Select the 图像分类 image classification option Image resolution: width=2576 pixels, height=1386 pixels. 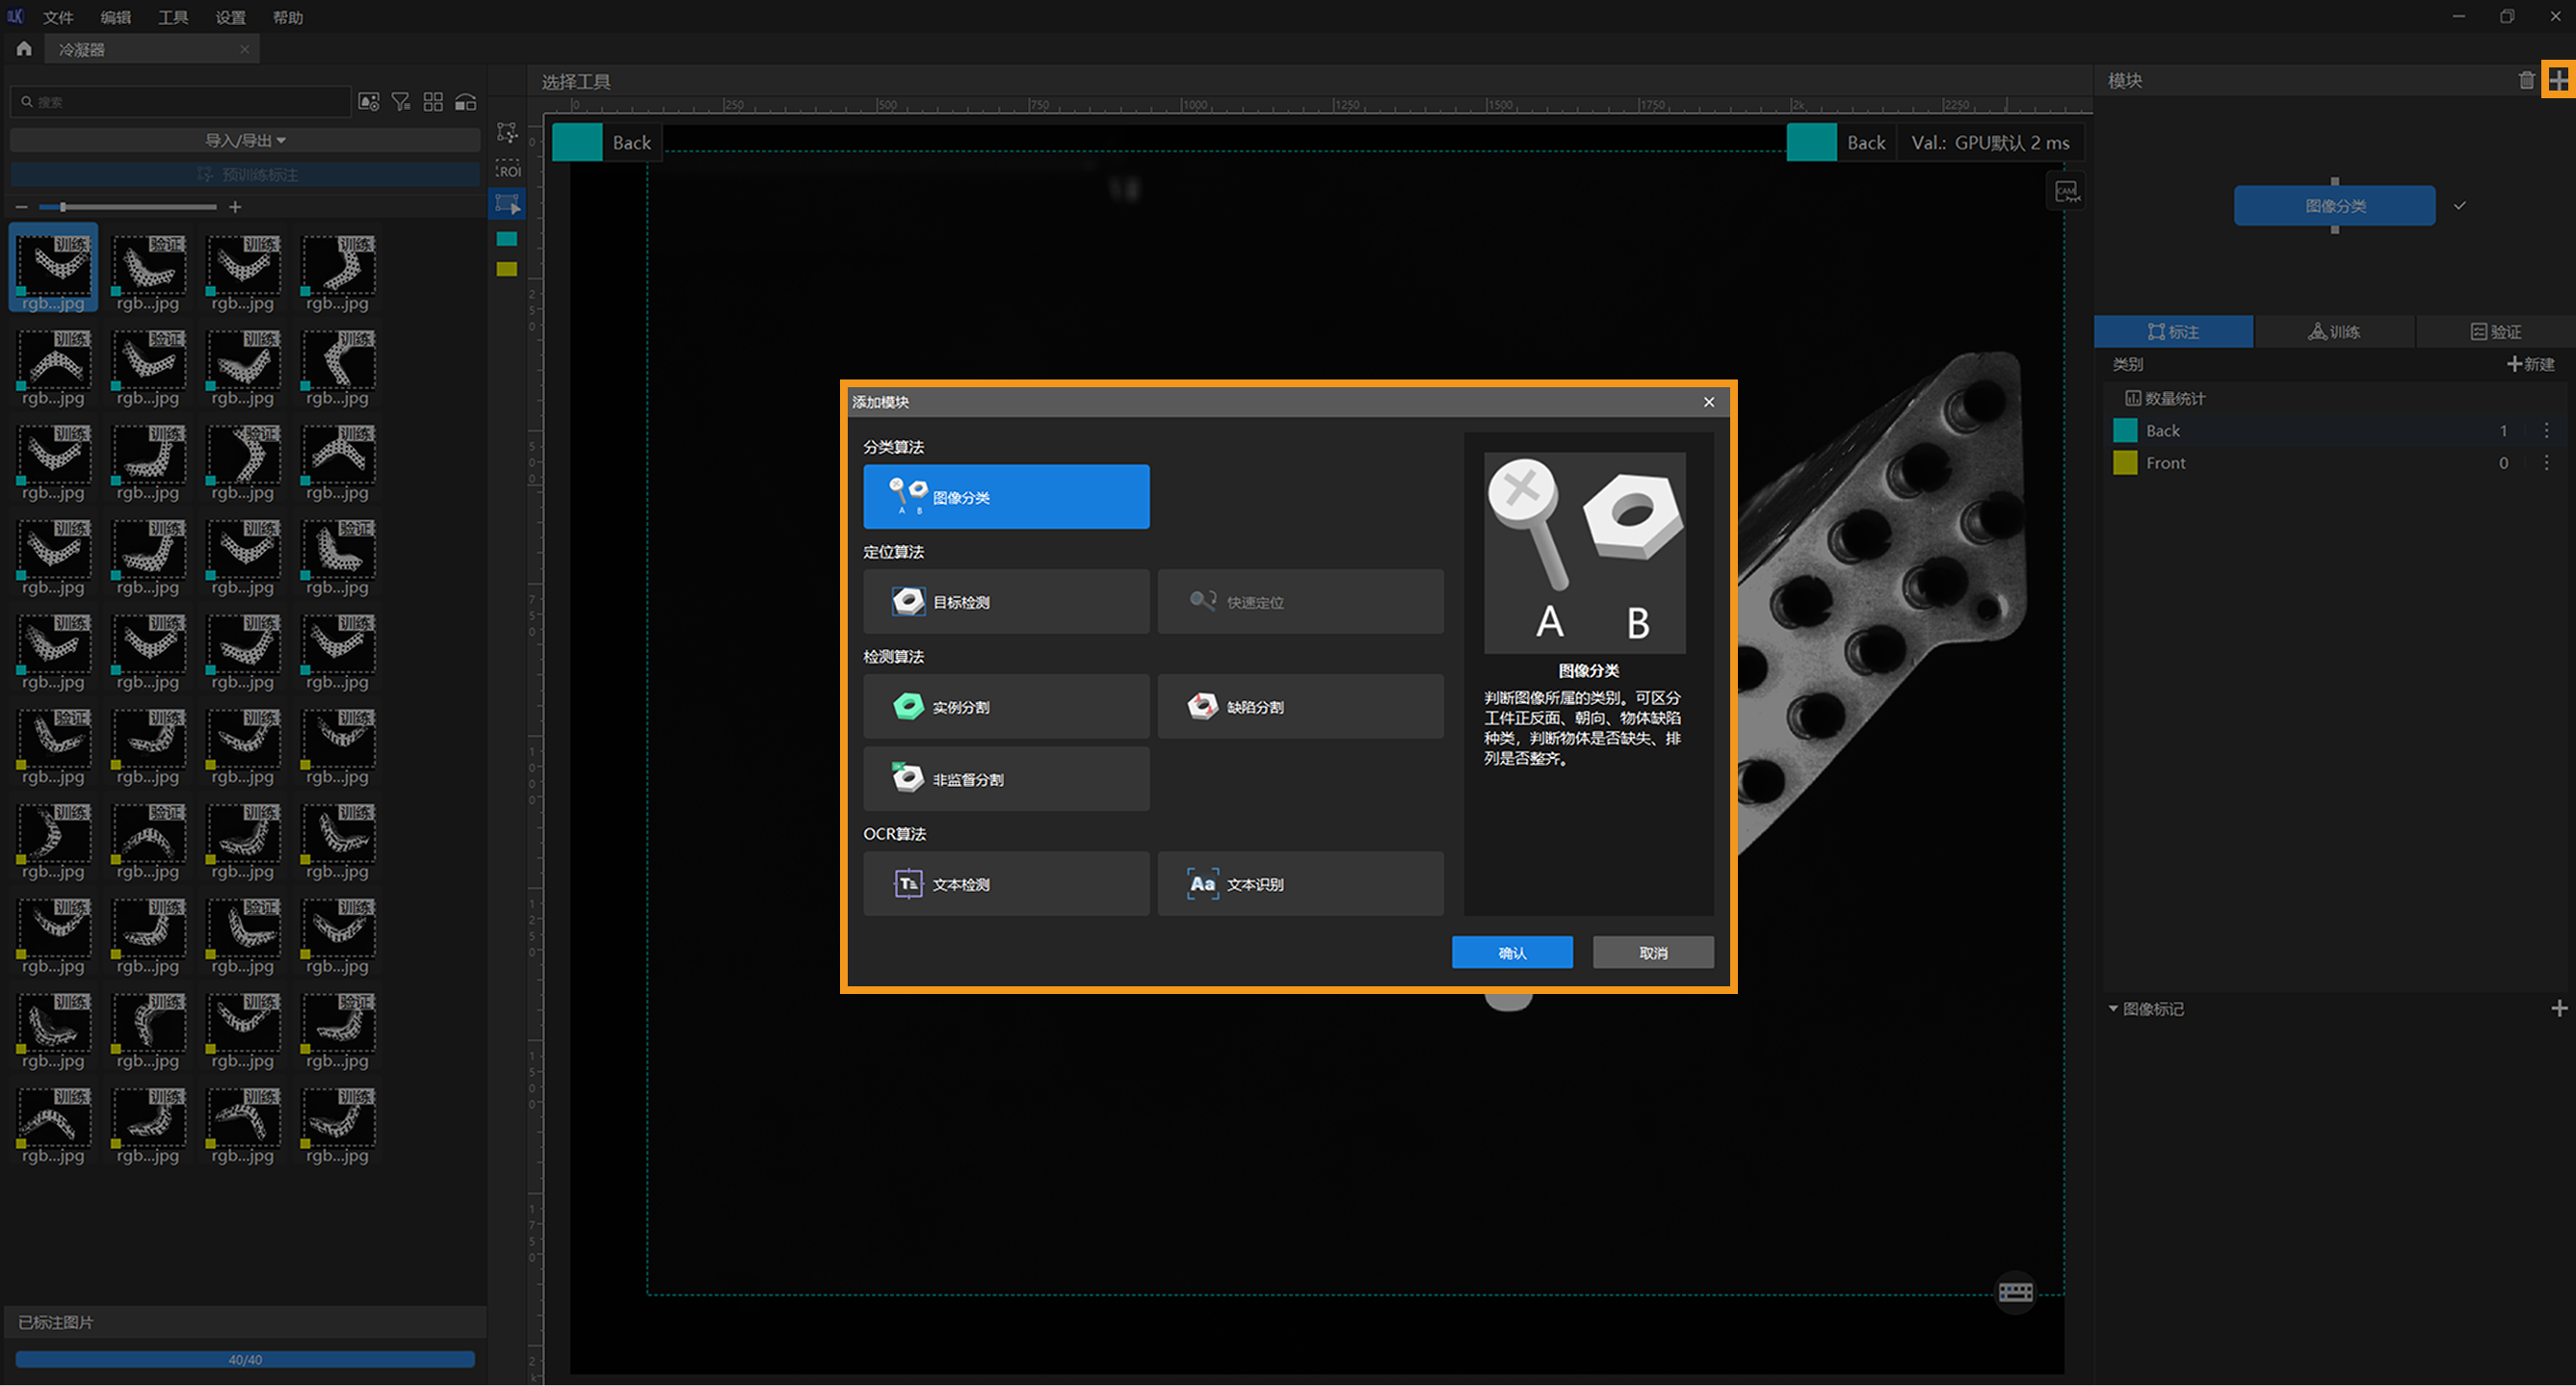tap(1005, 496)
